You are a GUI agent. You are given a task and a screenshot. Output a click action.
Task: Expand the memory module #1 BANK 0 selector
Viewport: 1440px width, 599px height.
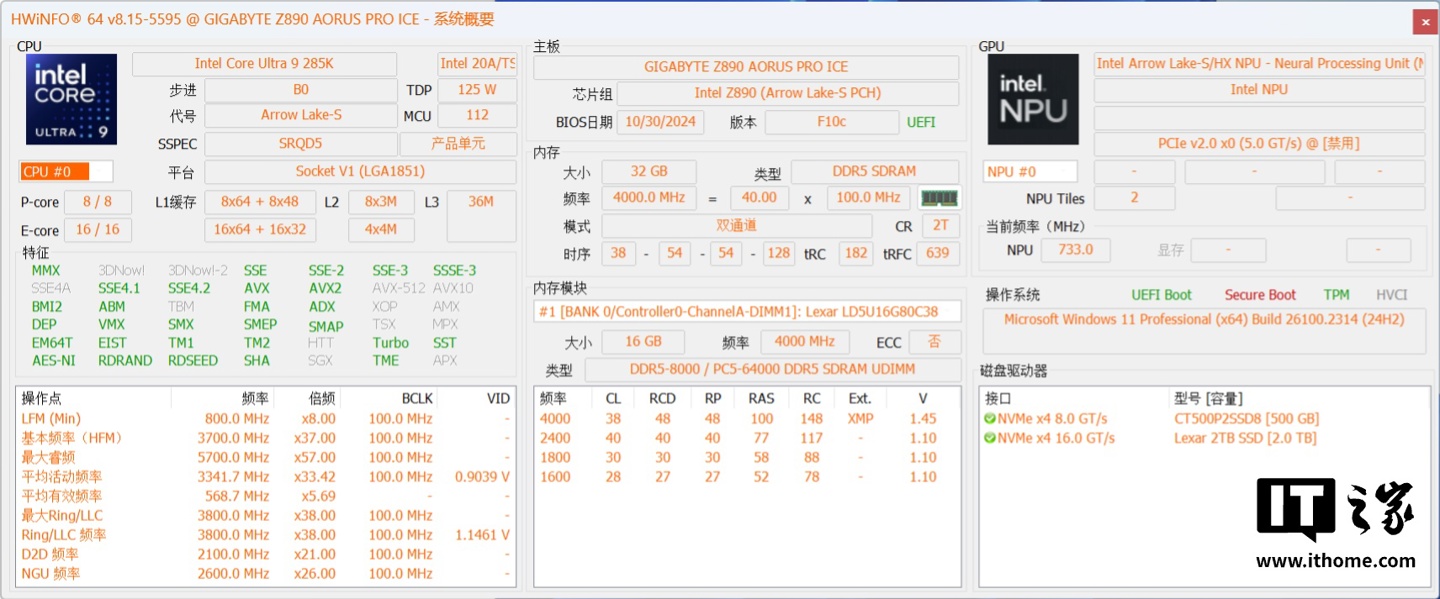click(x=746, y=311)
